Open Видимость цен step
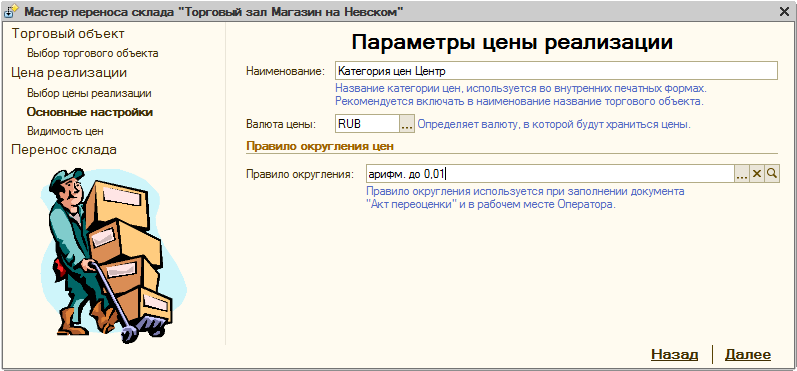Viewport: 797px width, 371px height. click(65, 131)
